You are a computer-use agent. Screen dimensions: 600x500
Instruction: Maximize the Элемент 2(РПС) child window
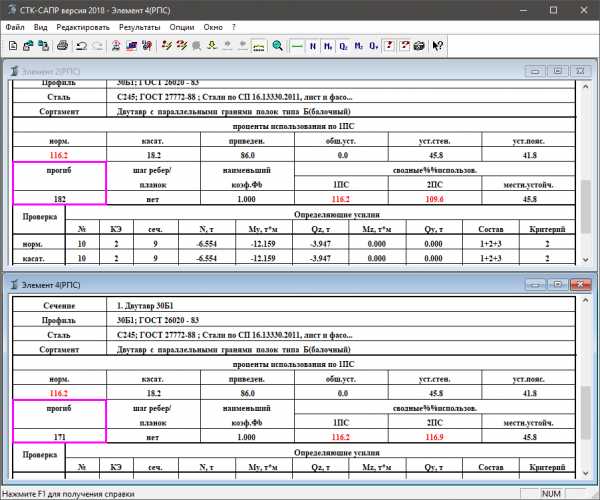coord(557,71)
